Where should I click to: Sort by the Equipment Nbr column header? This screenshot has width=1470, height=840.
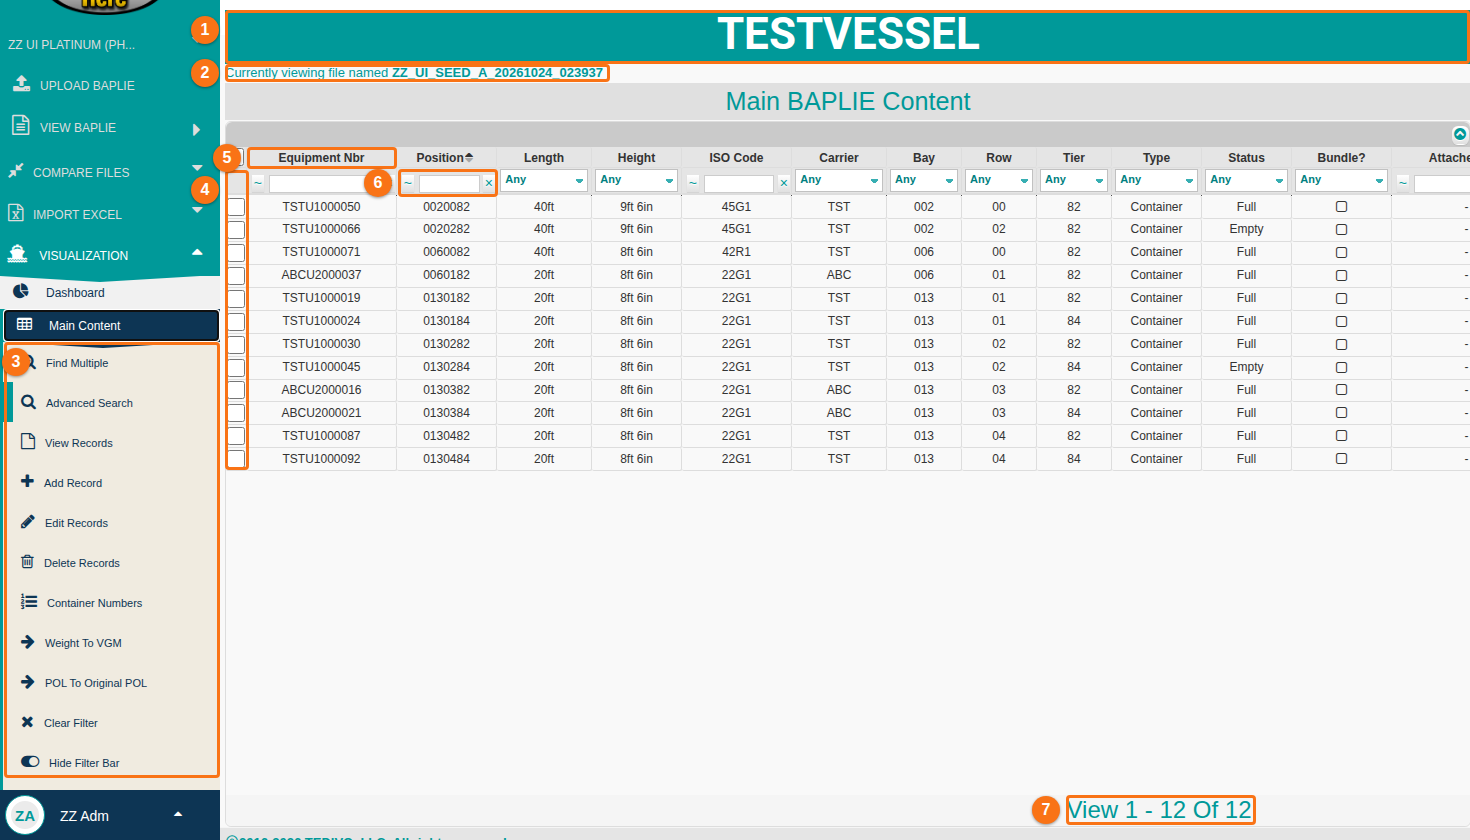click(321, 158)
